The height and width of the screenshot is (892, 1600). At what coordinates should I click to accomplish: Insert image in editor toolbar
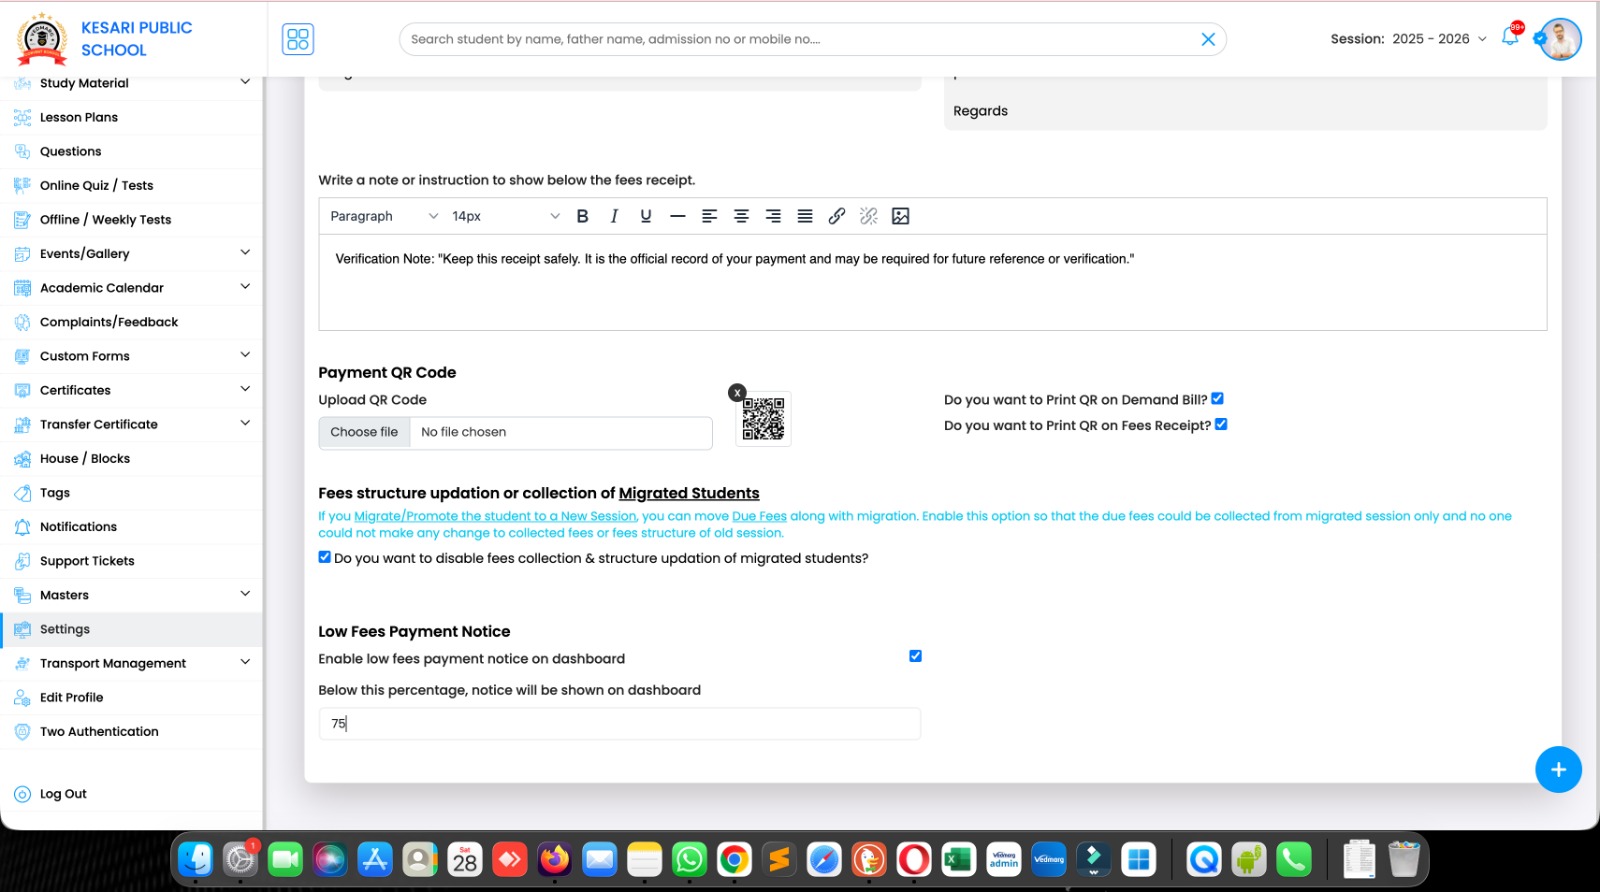pyautogui.click(x=900, y=216)
